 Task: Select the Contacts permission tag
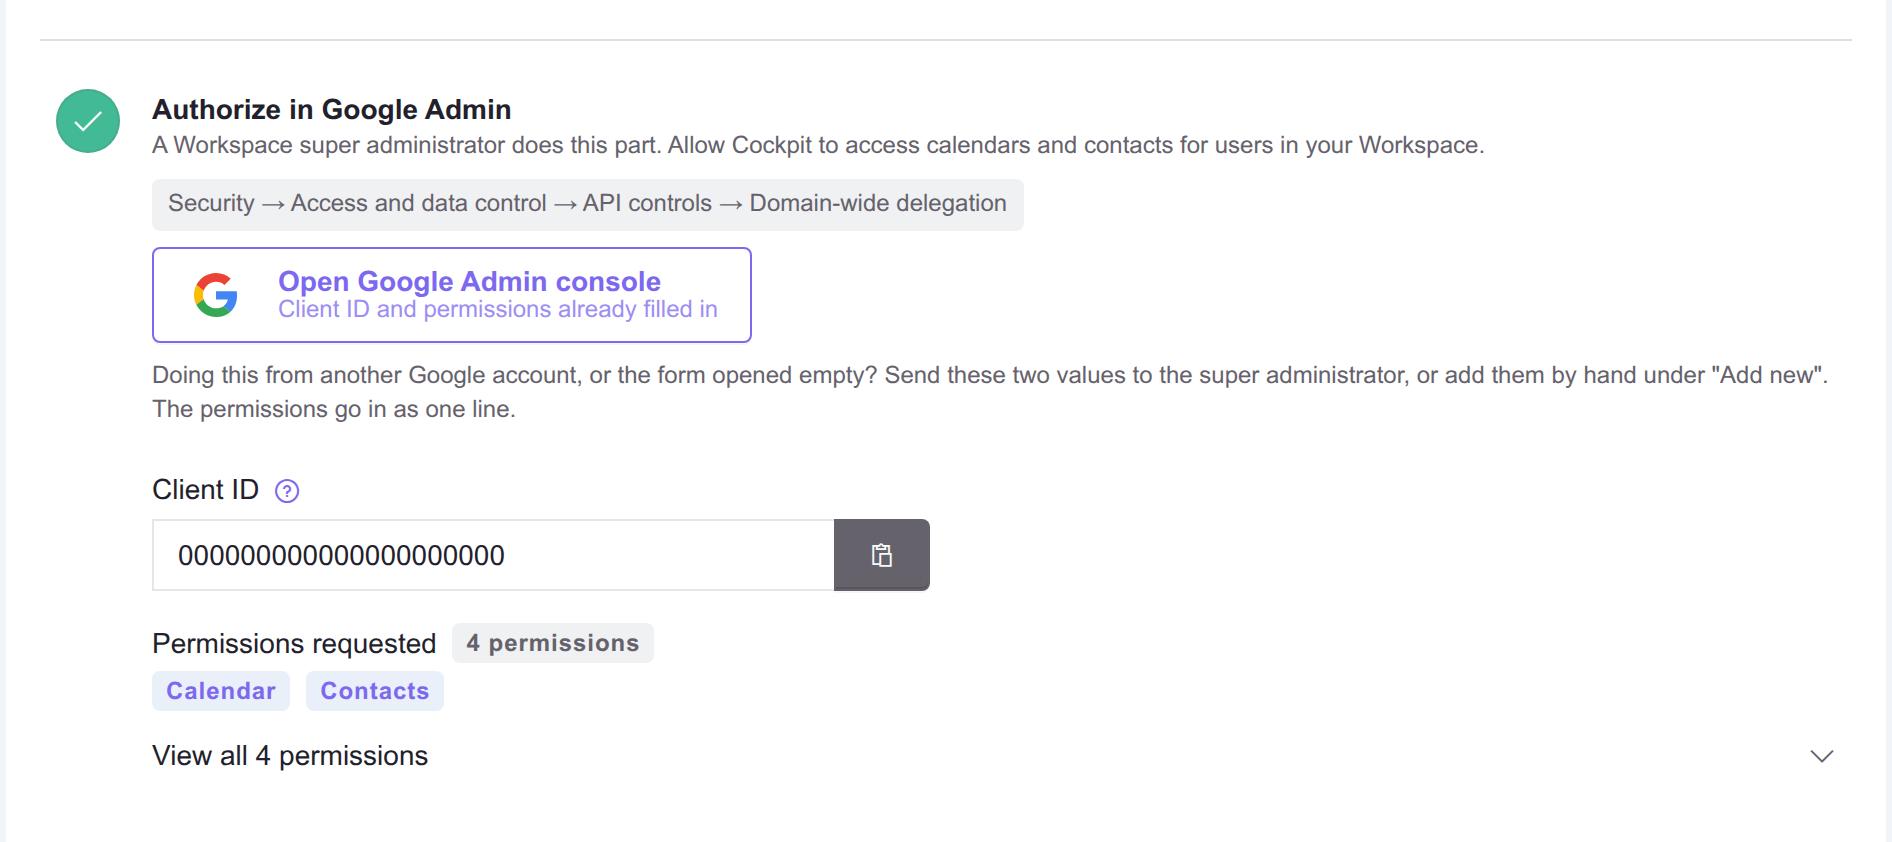pyautogui.click(x=375, y=691)
